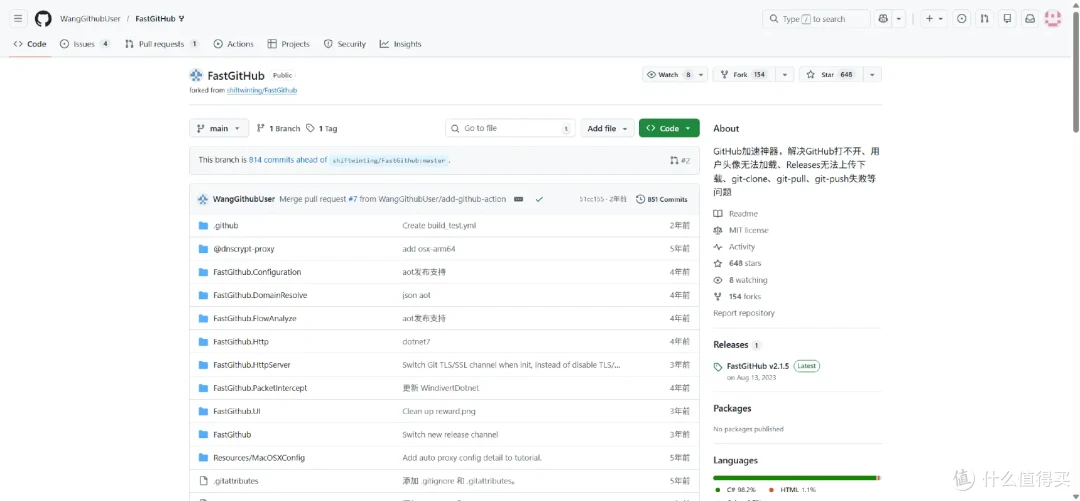Viewport: 1080px width, 501px height.
Task: Switch to the Projects tab
Action: (x=289, y=44)
